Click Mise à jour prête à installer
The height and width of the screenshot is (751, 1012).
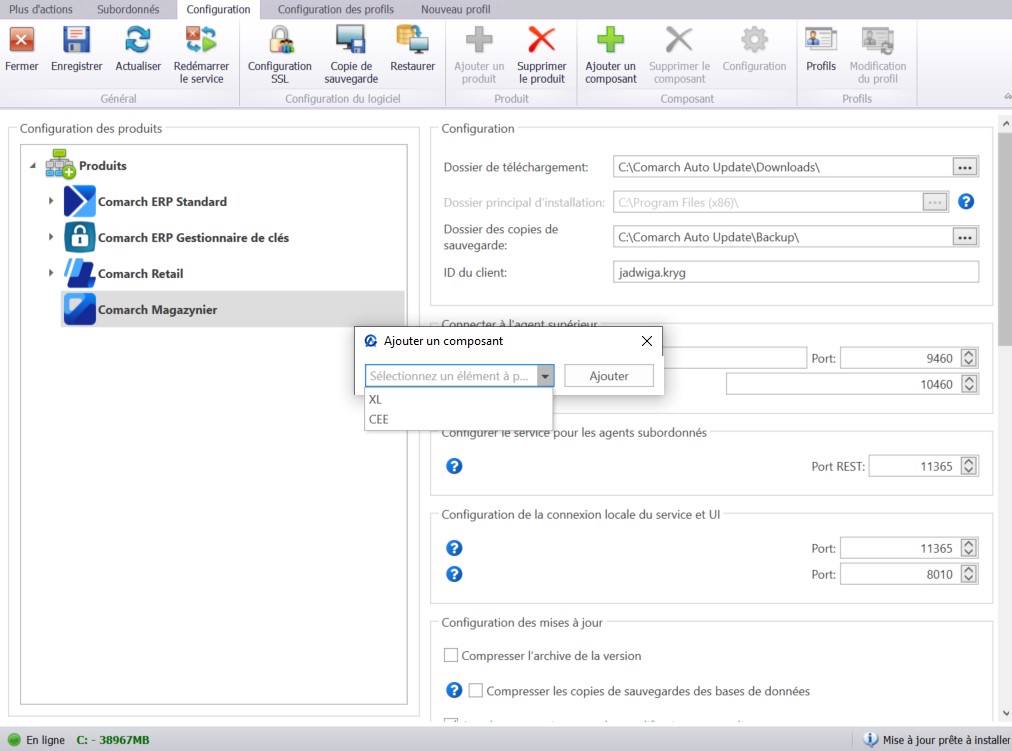(946, 740)
